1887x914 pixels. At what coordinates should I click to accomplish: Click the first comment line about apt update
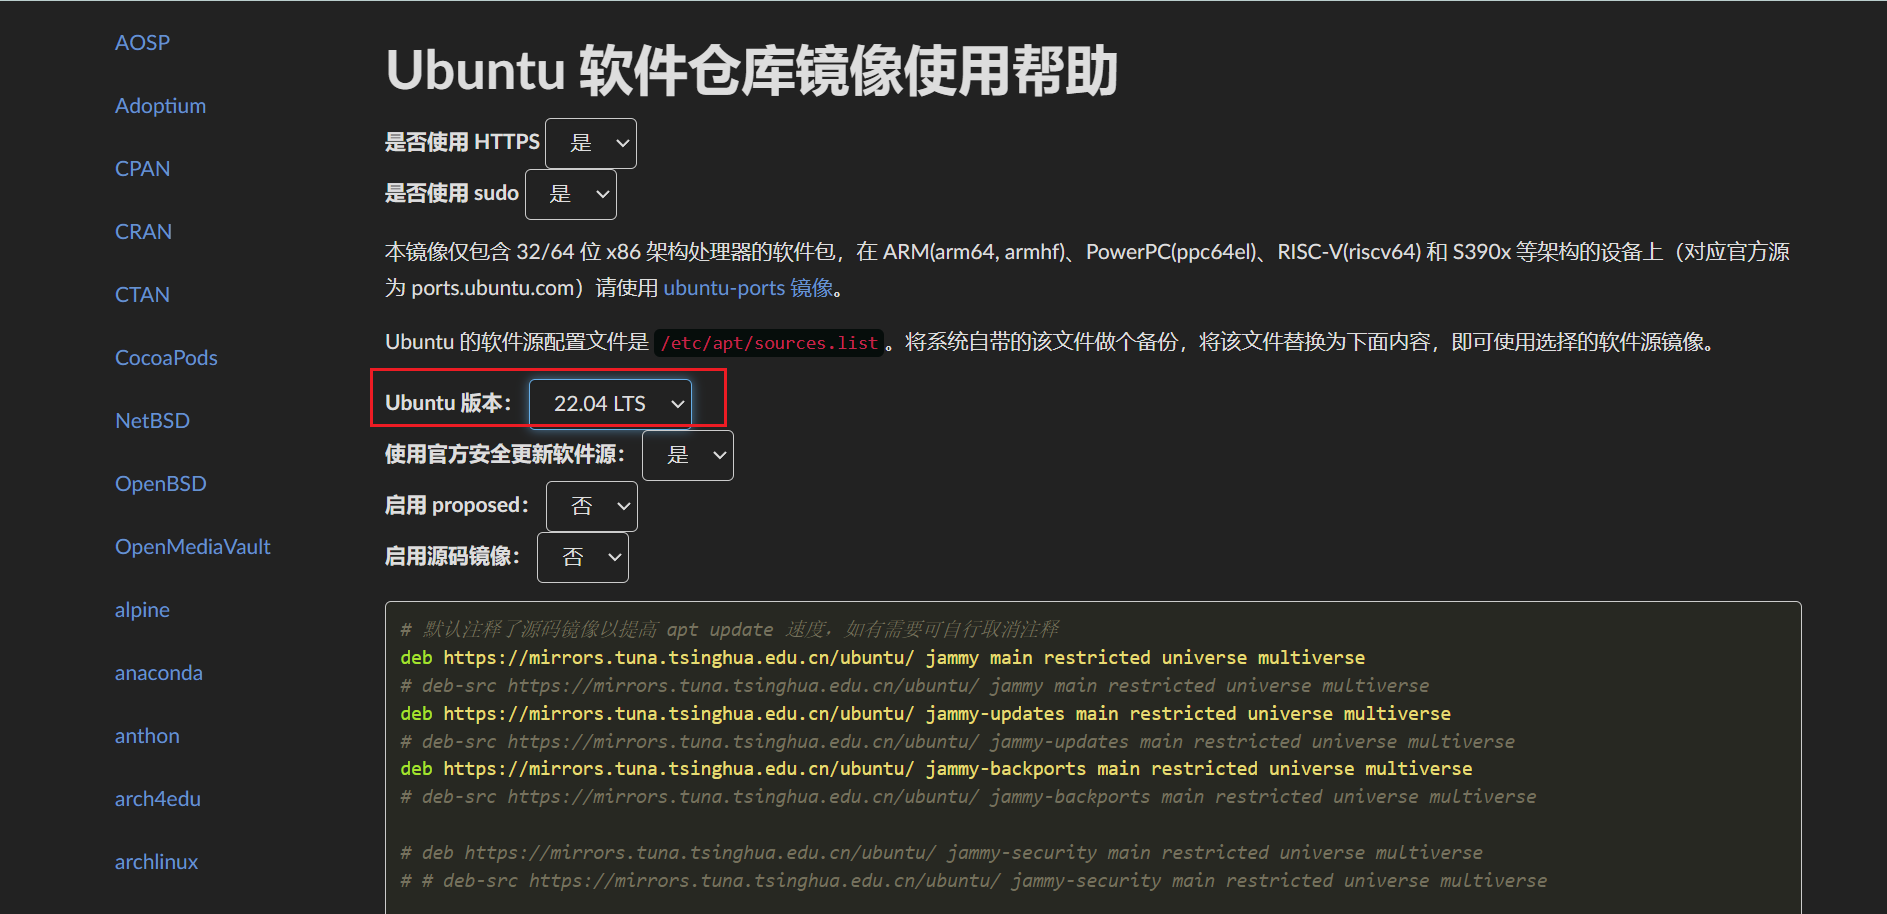point(729,630)
